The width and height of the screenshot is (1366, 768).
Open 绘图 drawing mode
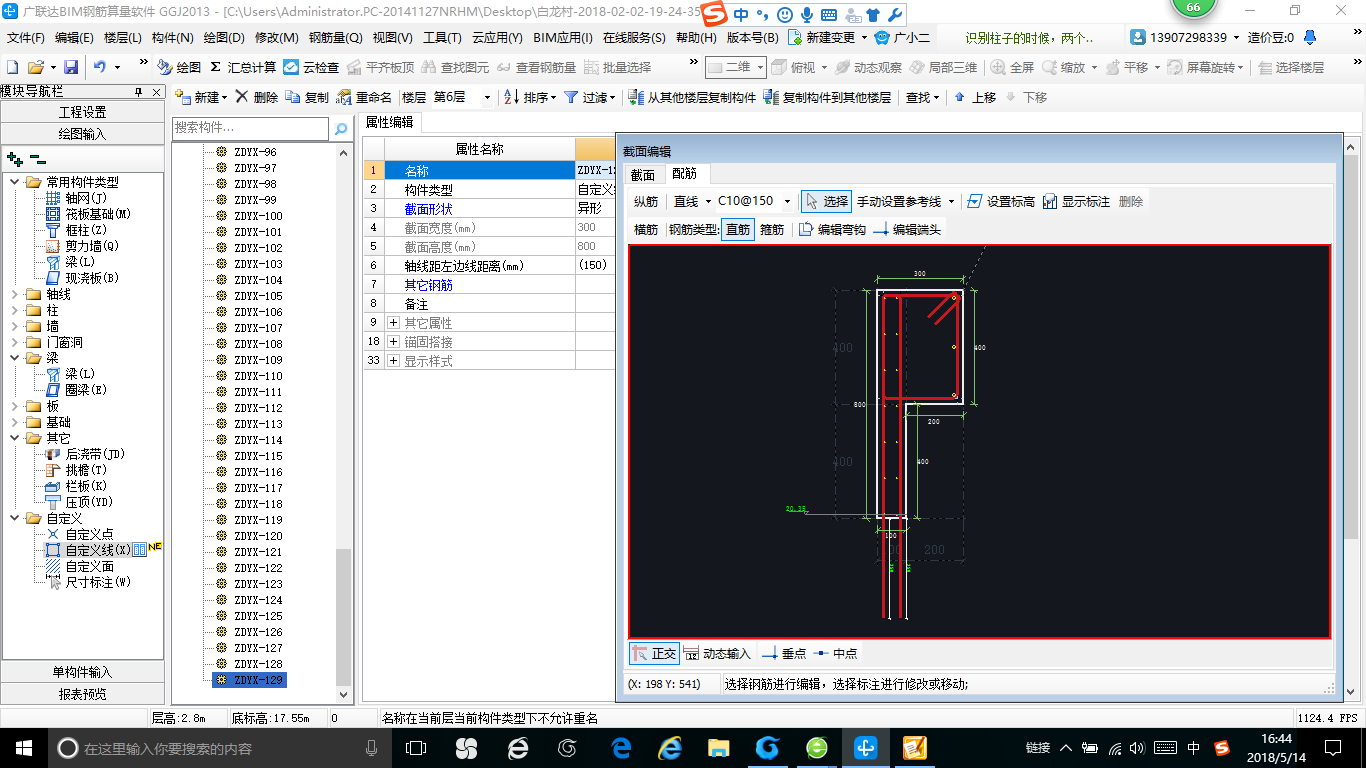pyautogui.click(x=179, y=67)
